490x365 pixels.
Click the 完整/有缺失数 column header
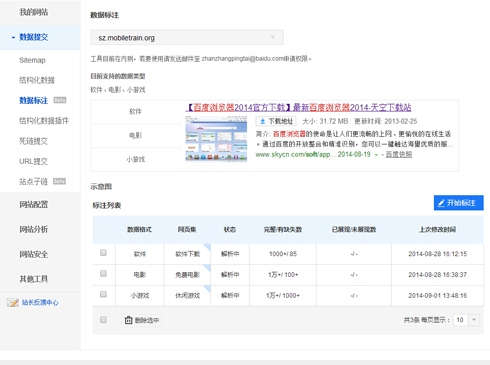tap(283, 229)
